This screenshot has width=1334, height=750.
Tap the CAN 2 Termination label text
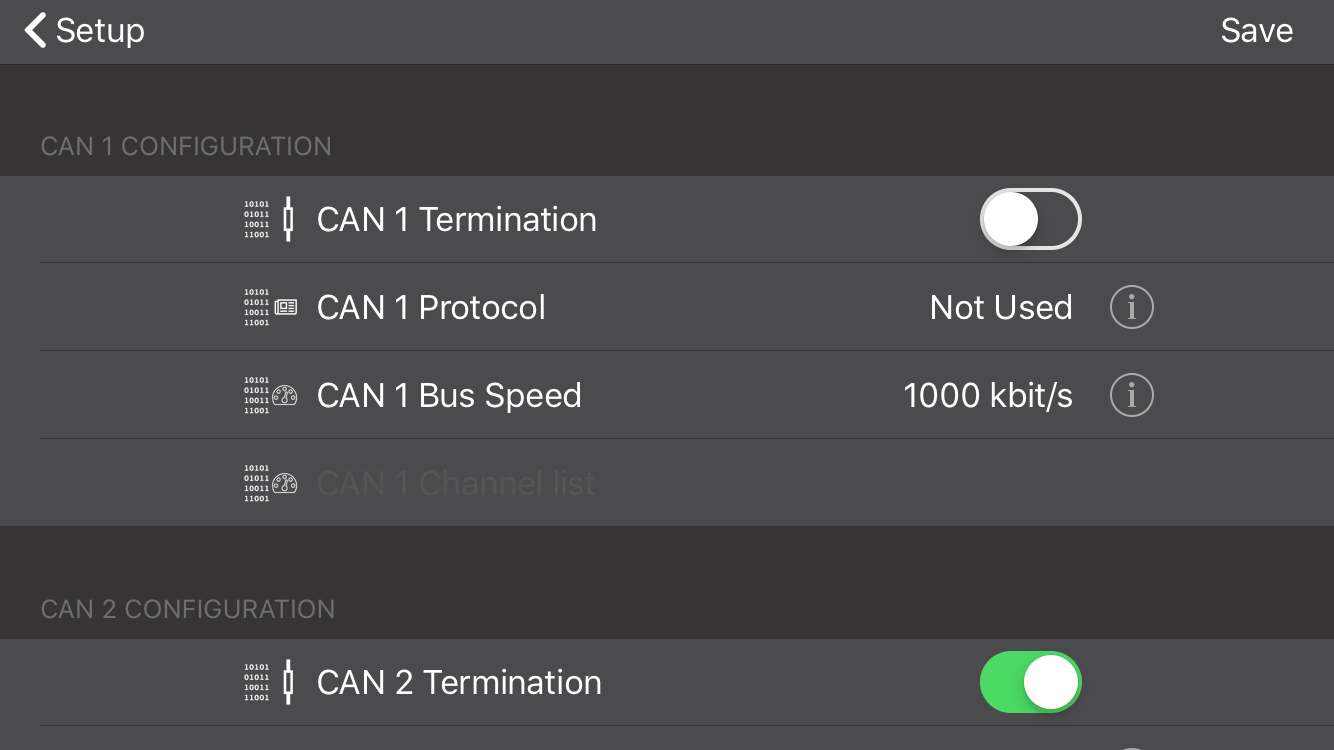459,682
